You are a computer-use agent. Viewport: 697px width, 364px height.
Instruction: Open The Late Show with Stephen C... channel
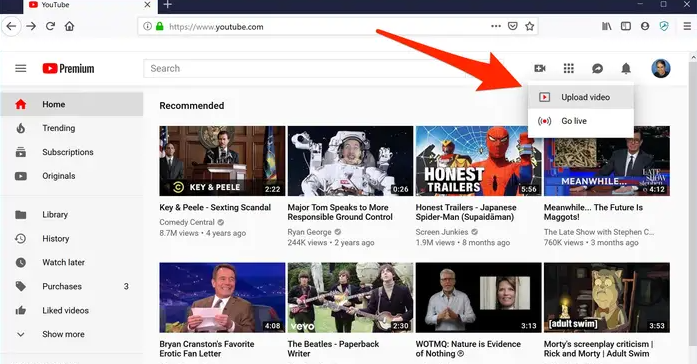tap(599, 232)
